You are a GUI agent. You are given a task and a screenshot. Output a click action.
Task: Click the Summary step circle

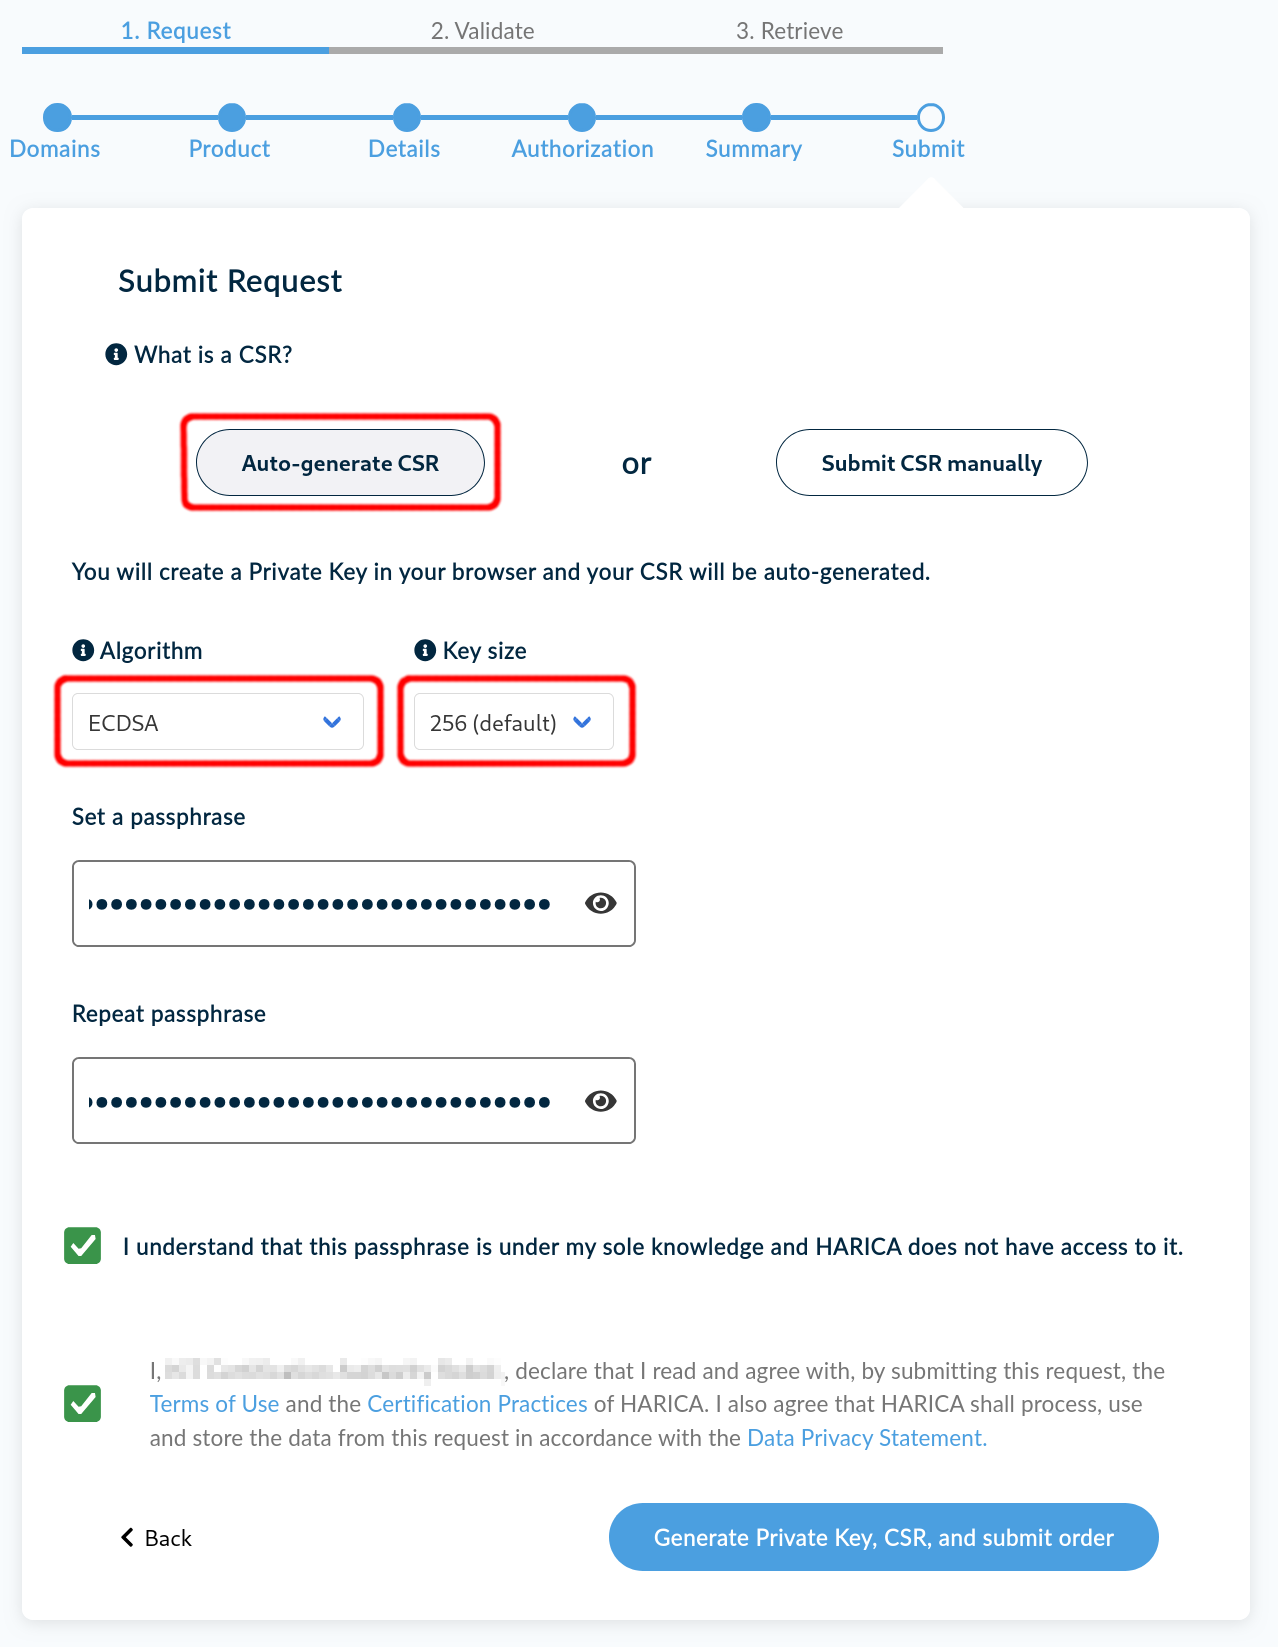(x=756, y=117)
